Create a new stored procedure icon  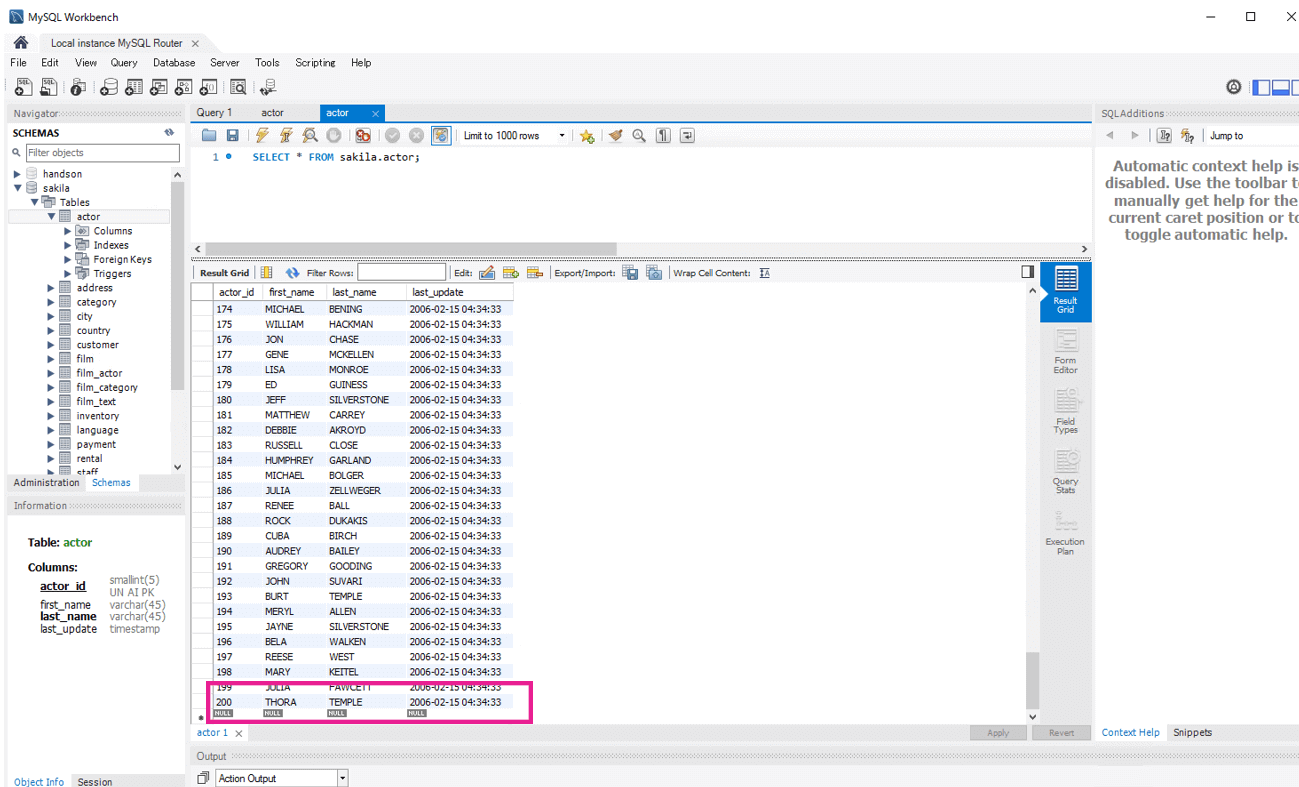pos(183,88)
